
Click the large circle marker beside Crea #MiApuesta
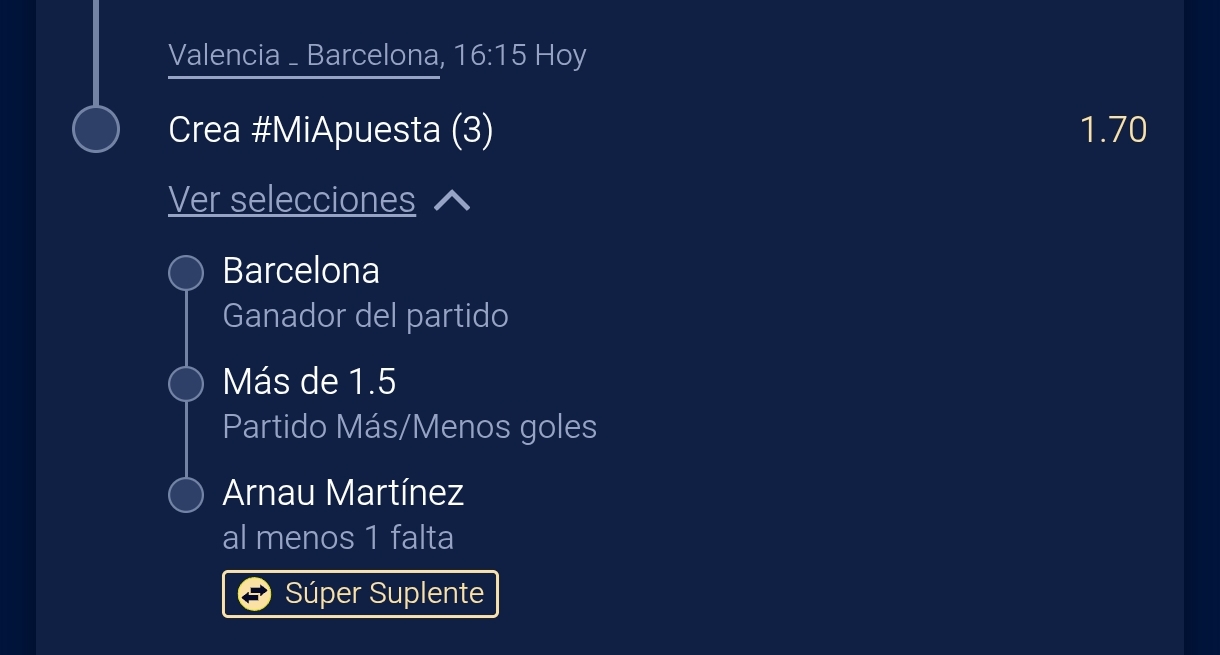pos(96,130)
